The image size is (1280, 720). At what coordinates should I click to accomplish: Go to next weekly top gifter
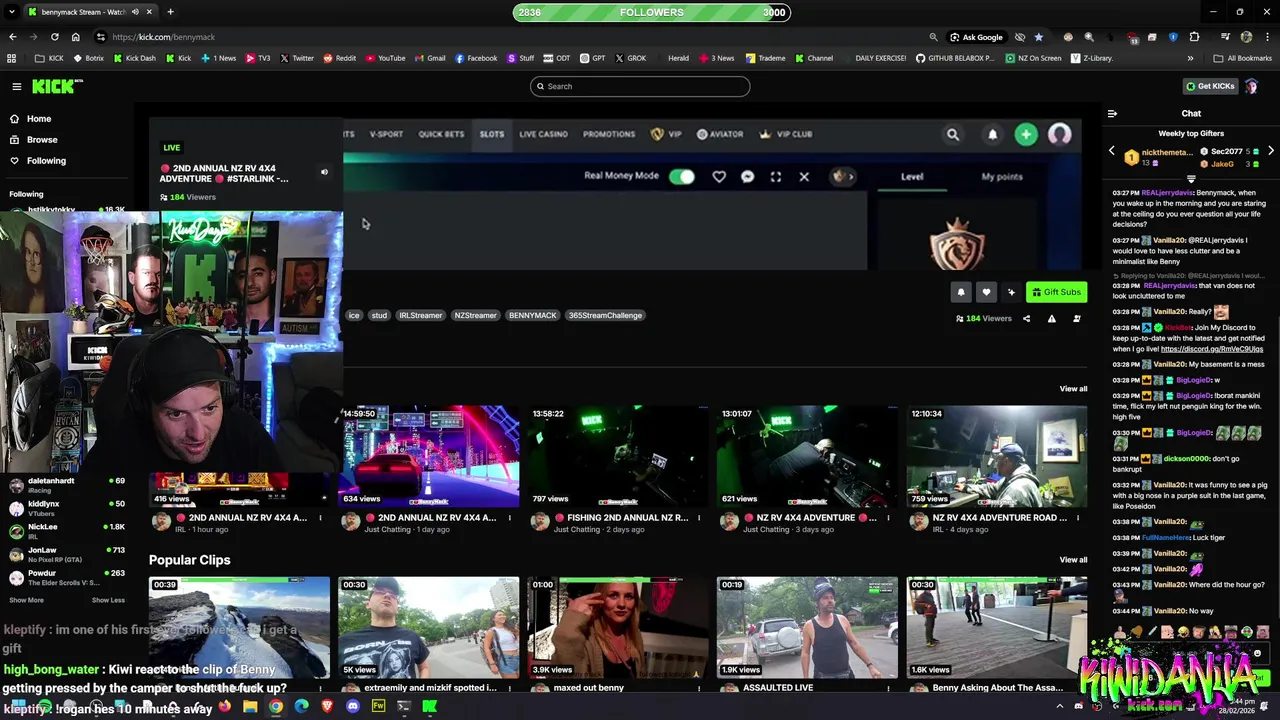(x=1270, y=151)
